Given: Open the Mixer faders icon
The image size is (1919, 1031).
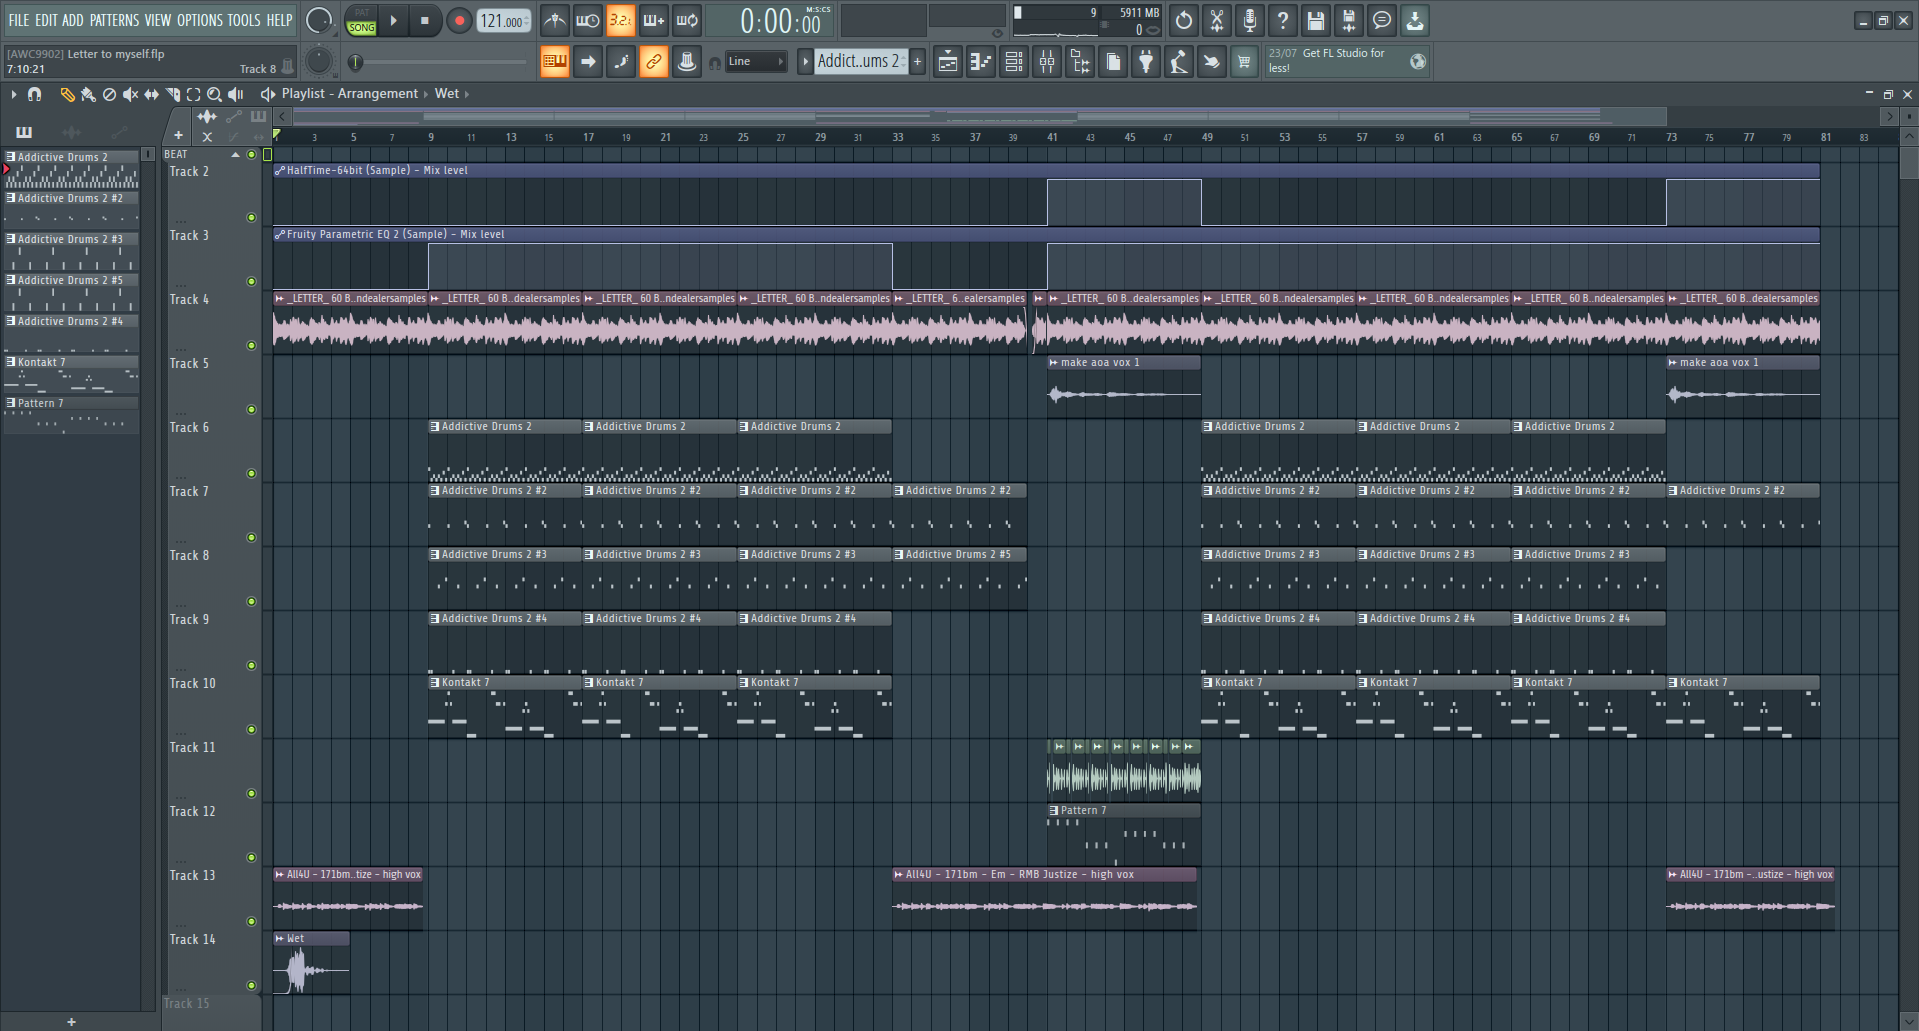Looking at the screenshot, I should [x=1047, y=62].
